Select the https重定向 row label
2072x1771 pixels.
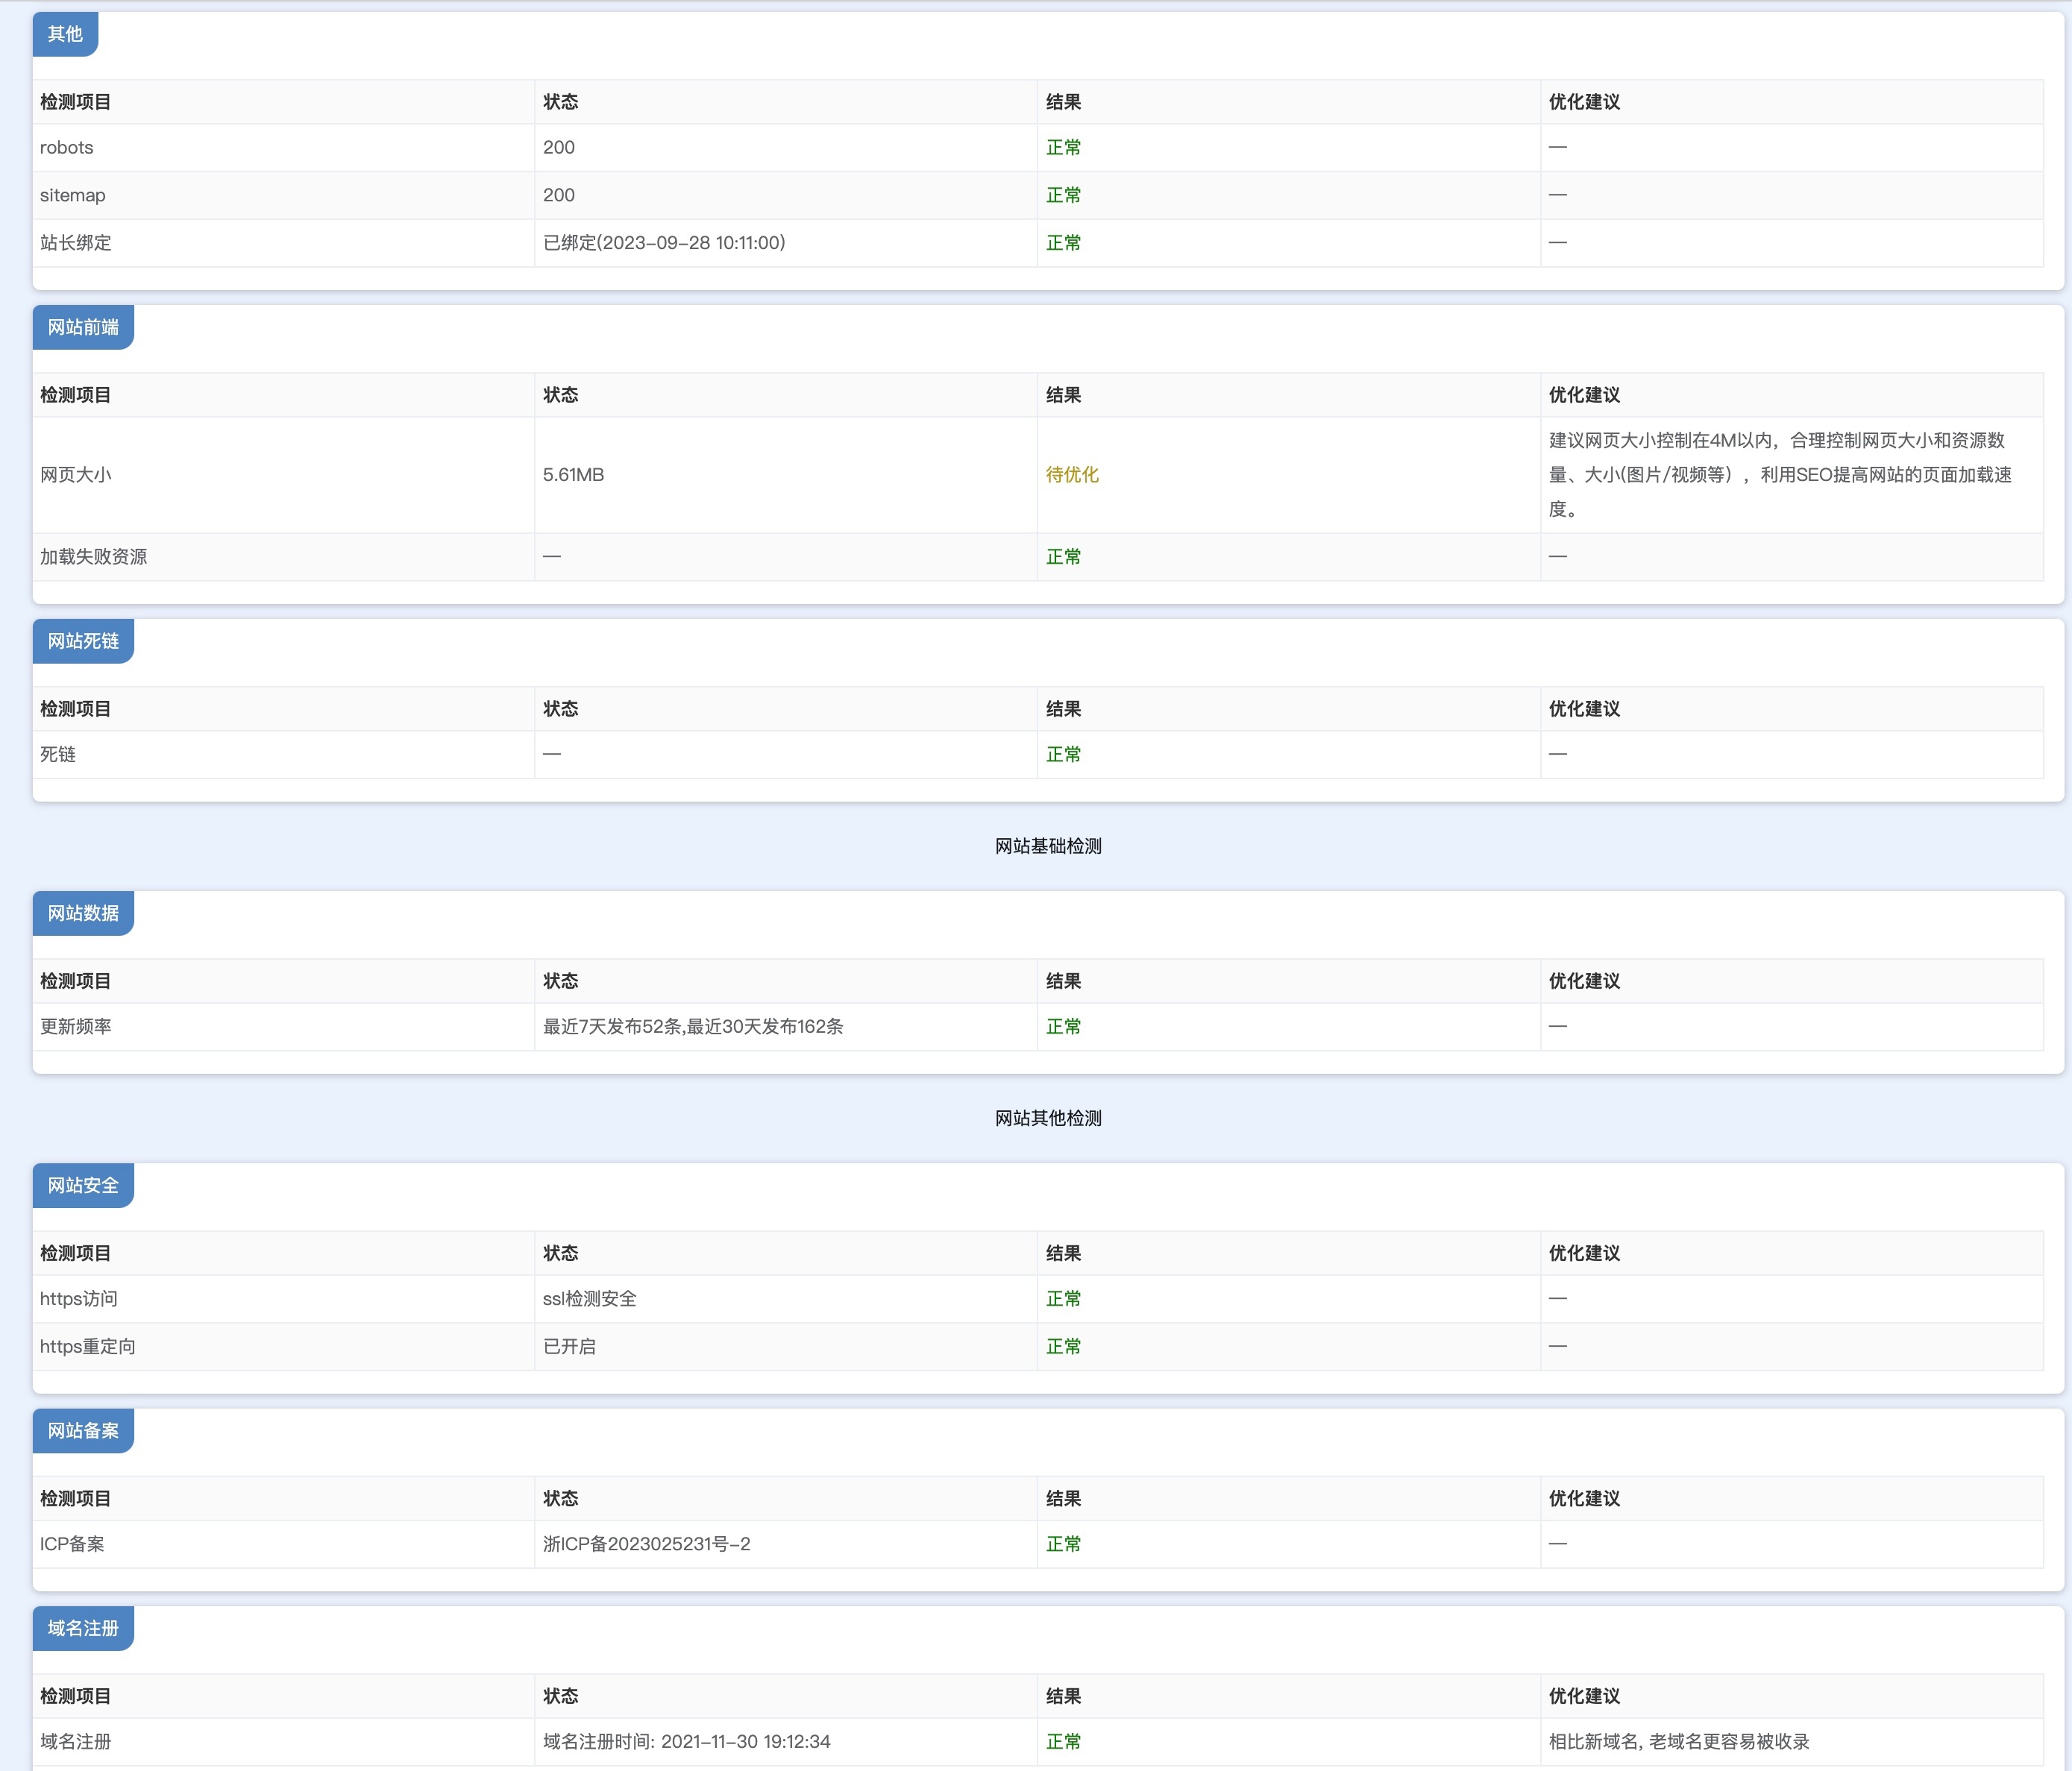click(x=88, y=1346)
